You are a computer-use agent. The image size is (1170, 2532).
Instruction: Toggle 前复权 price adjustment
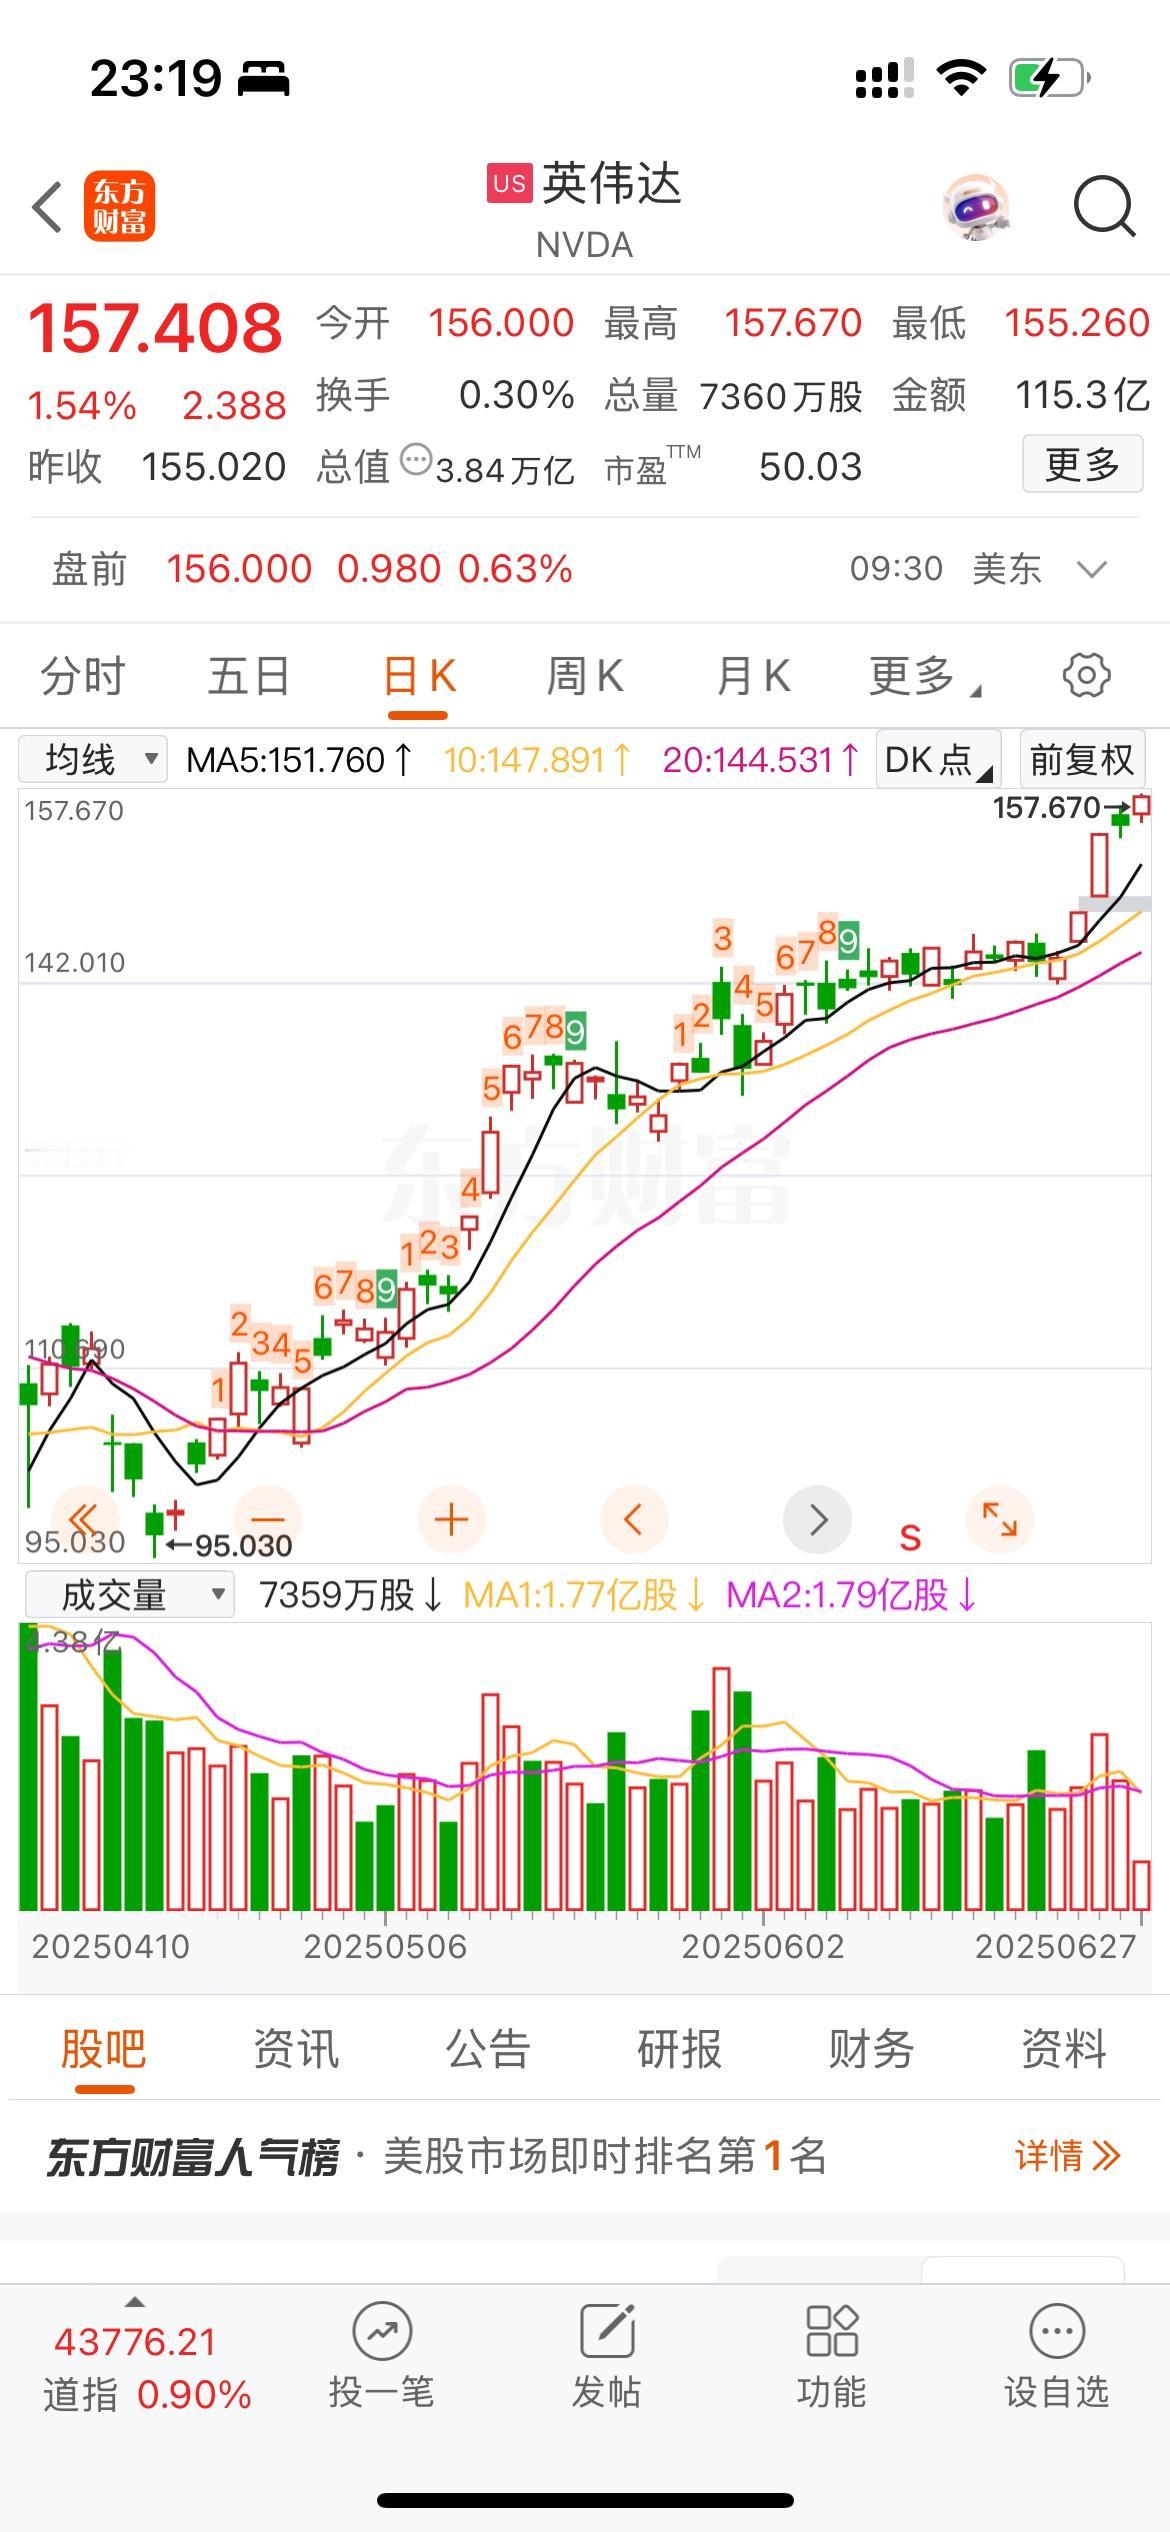point(1081,760)
